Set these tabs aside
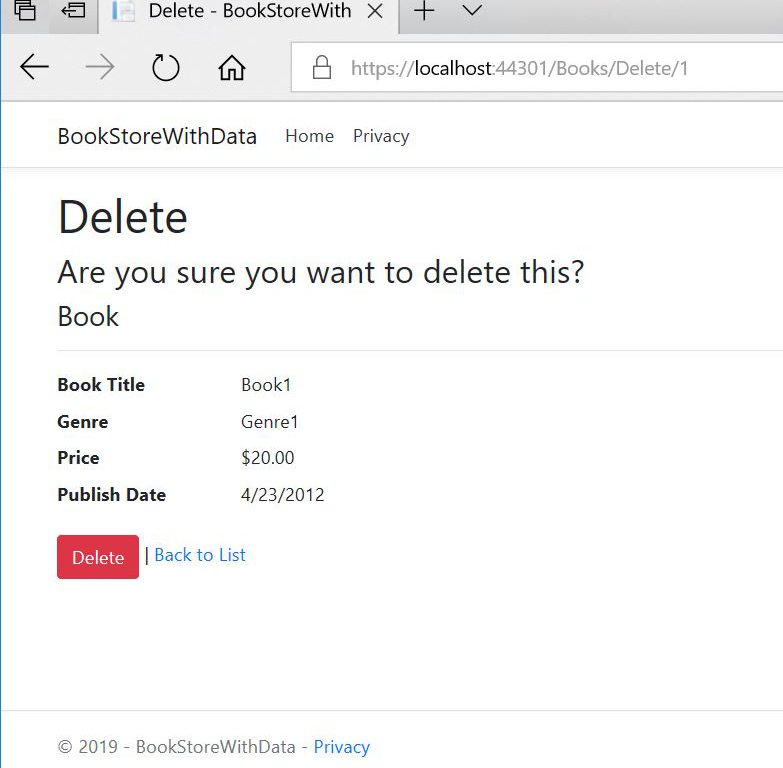 (x=73, y=12)
